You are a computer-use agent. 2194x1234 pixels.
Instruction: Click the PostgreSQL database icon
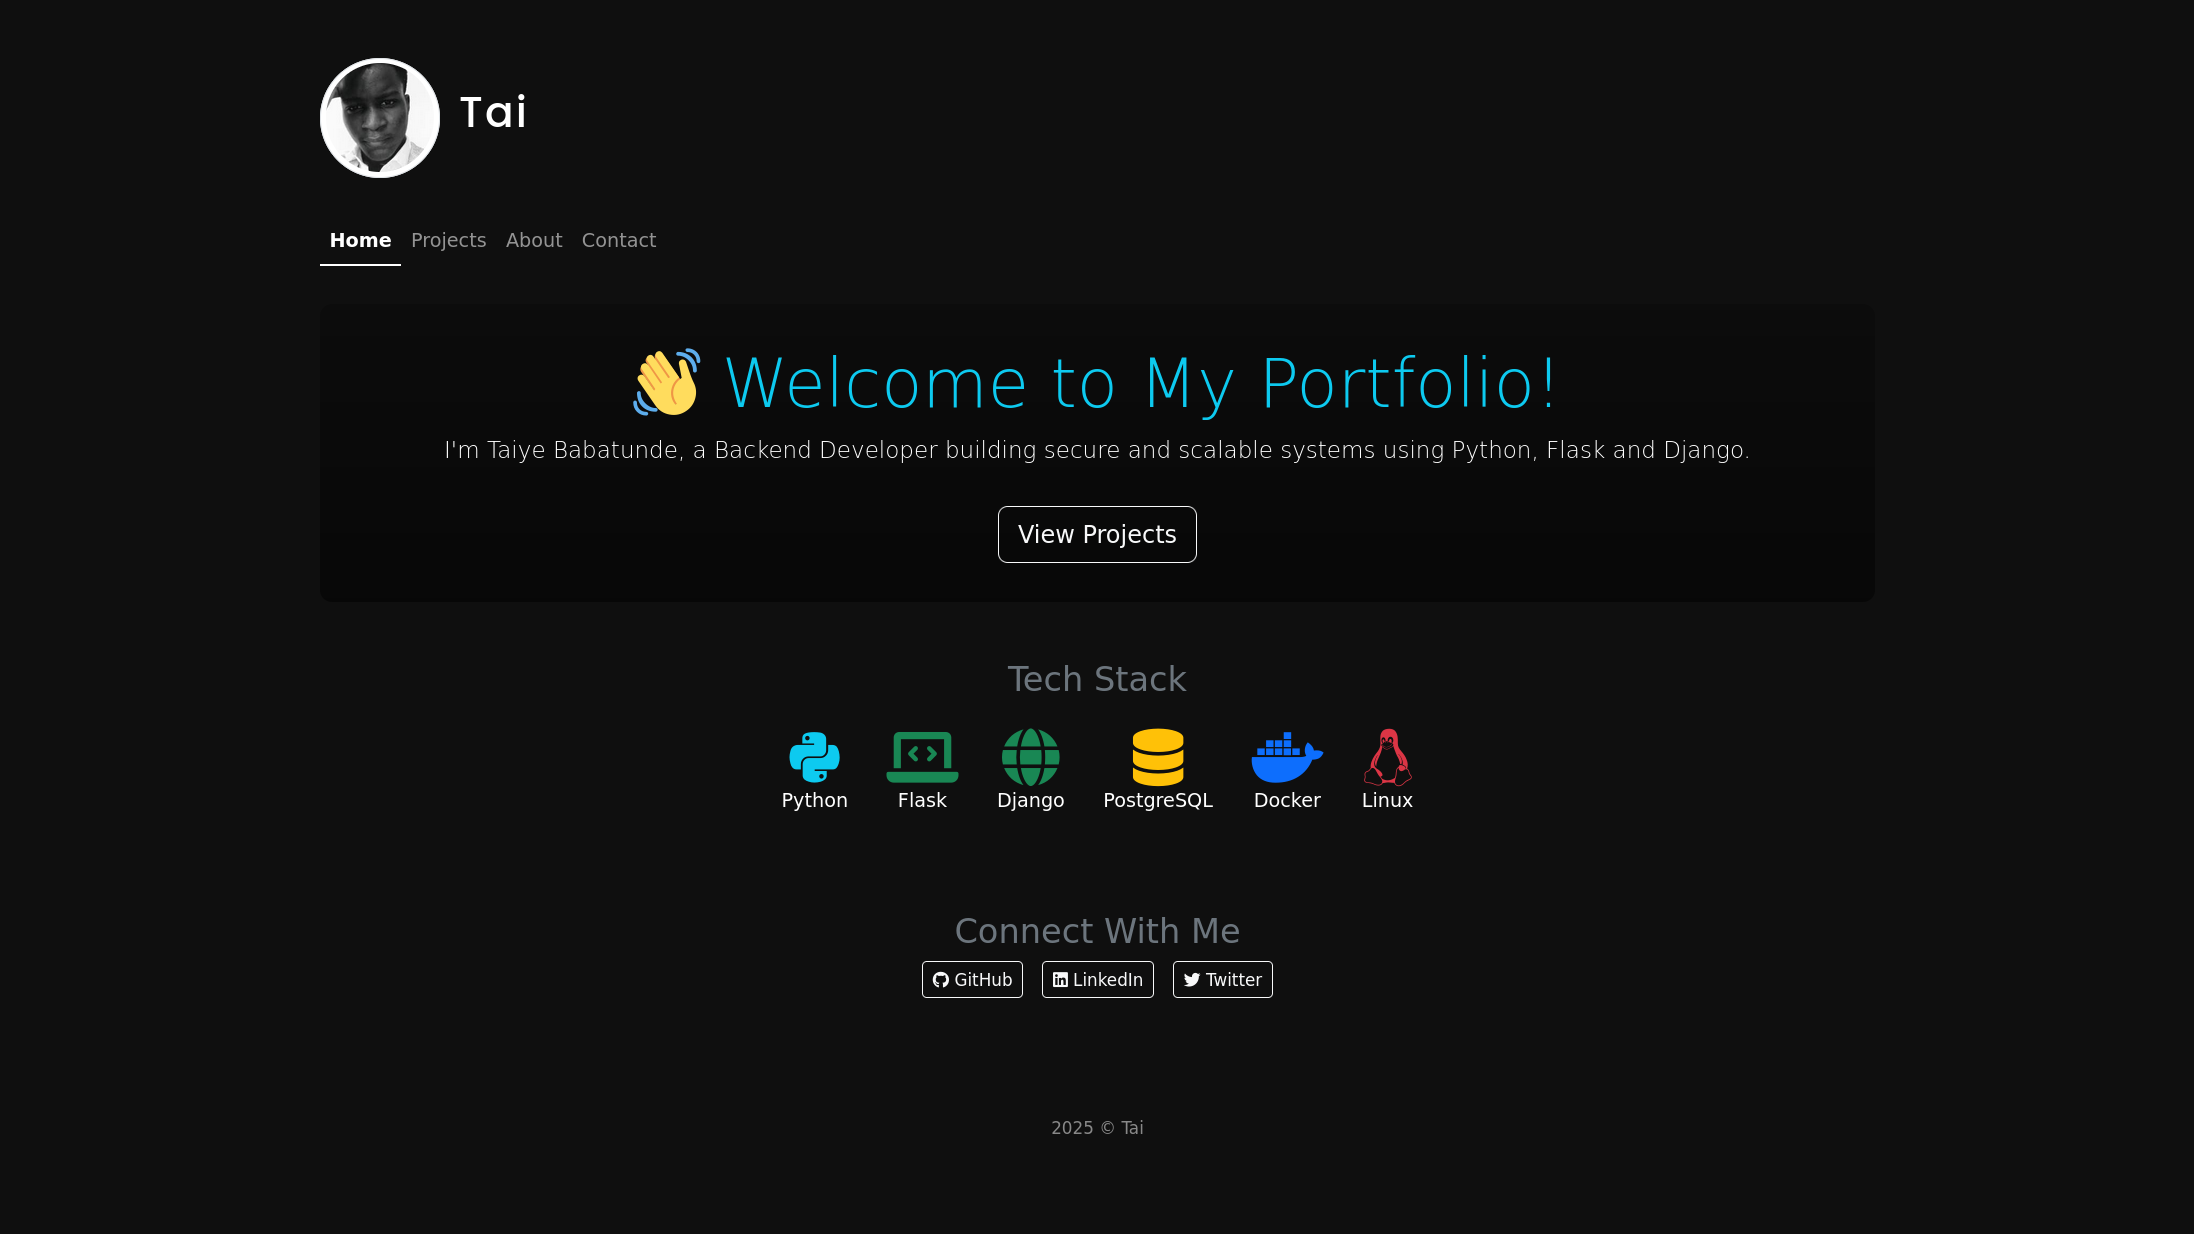1157,757
